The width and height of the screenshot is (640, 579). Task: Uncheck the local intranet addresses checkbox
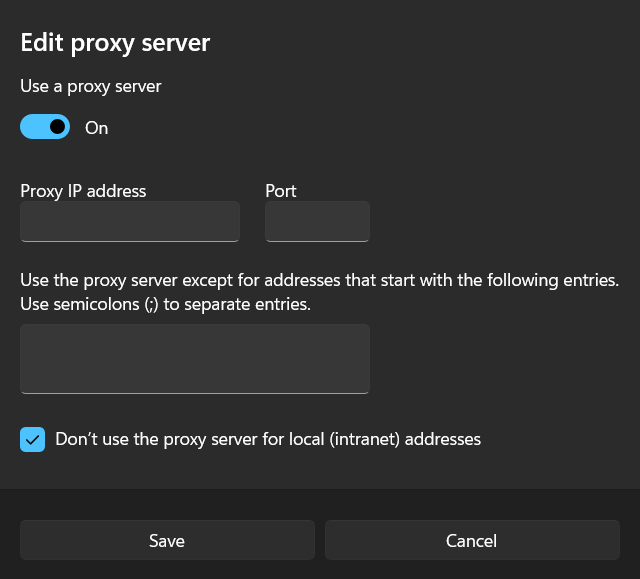(x=33, y=439)
